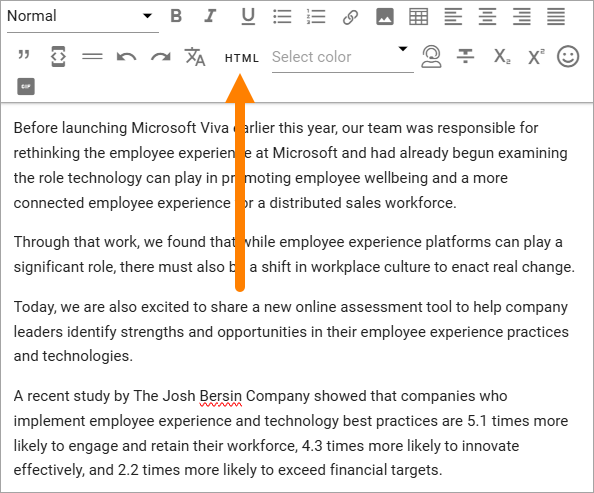Toggle bold formatting

coord(176,16)
